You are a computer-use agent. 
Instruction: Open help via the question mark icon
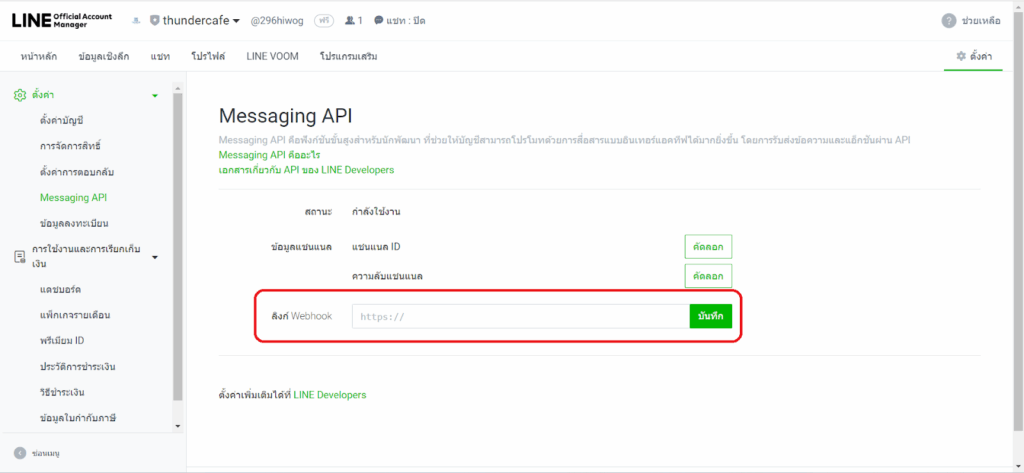948,21
